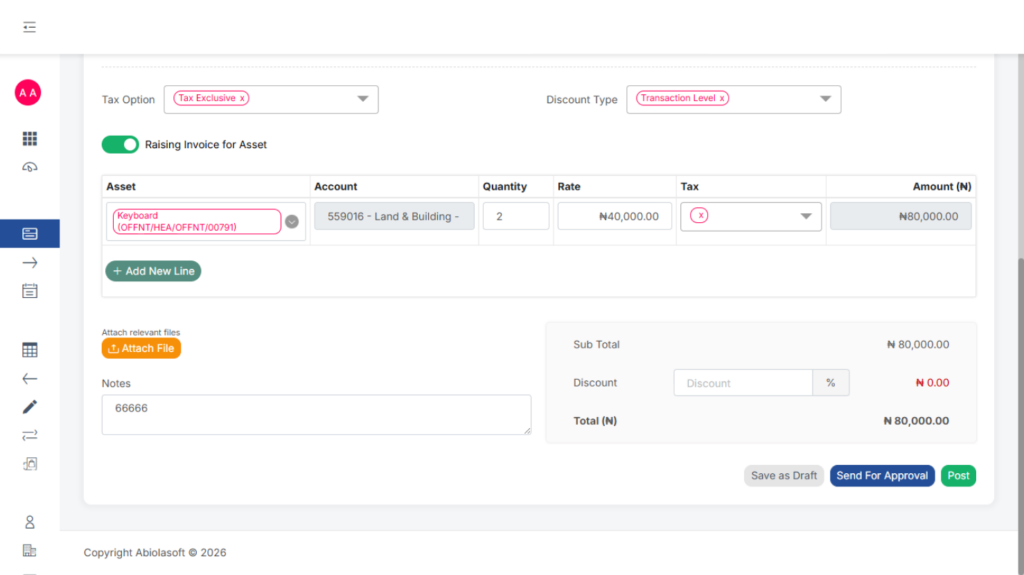Viewport: 1024px width, 575px height.
Task: Remove the Transaction Level tag selection
Action: [x=722, y=99]
